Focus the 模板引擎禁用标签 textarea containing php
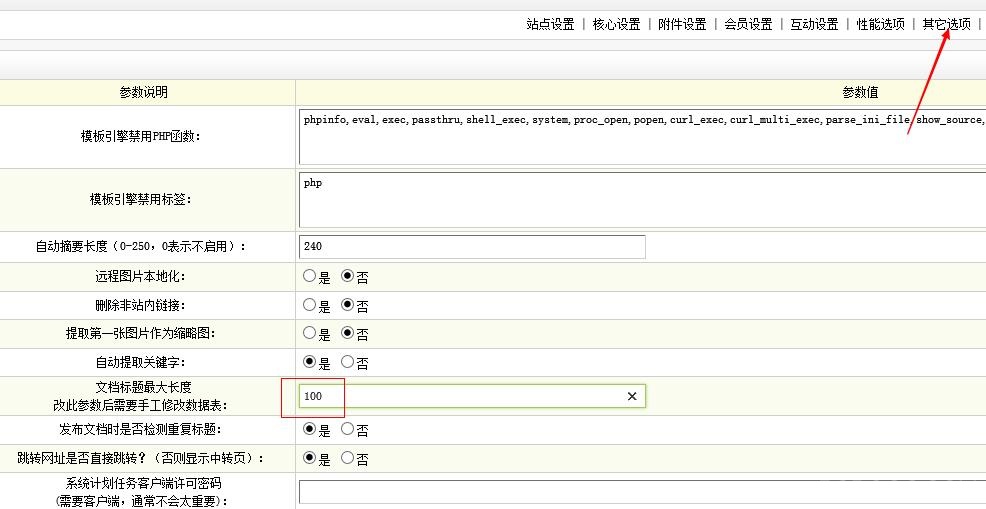Image resolution: width=986 pixels, height=509 pixels. point(642,200)
